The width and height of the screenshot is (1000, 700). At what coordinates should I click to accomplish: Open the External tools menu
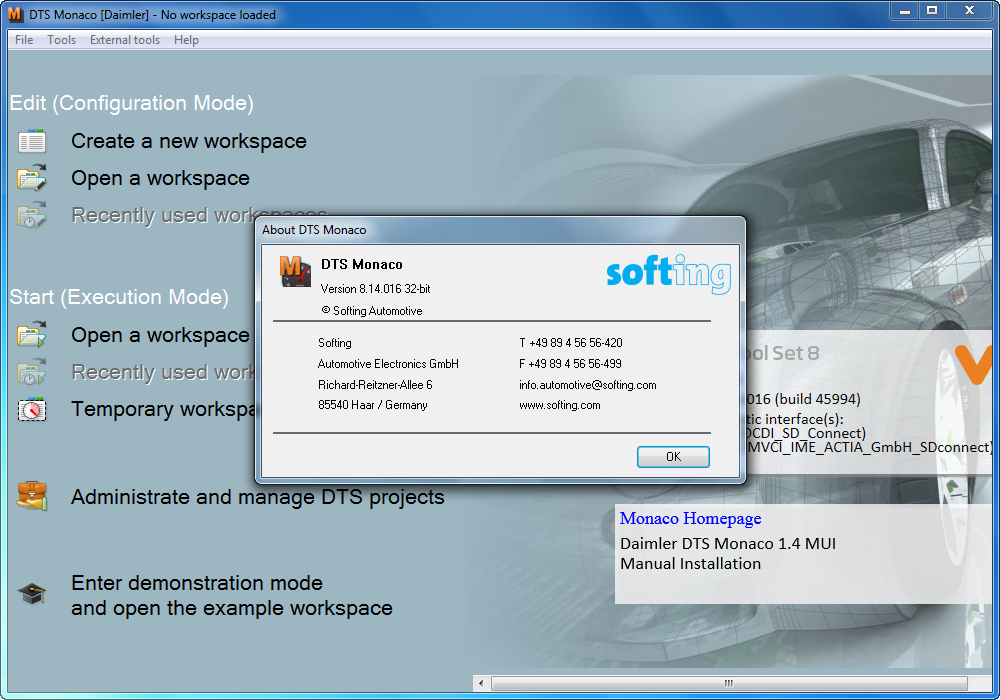(x=124, y=40)
